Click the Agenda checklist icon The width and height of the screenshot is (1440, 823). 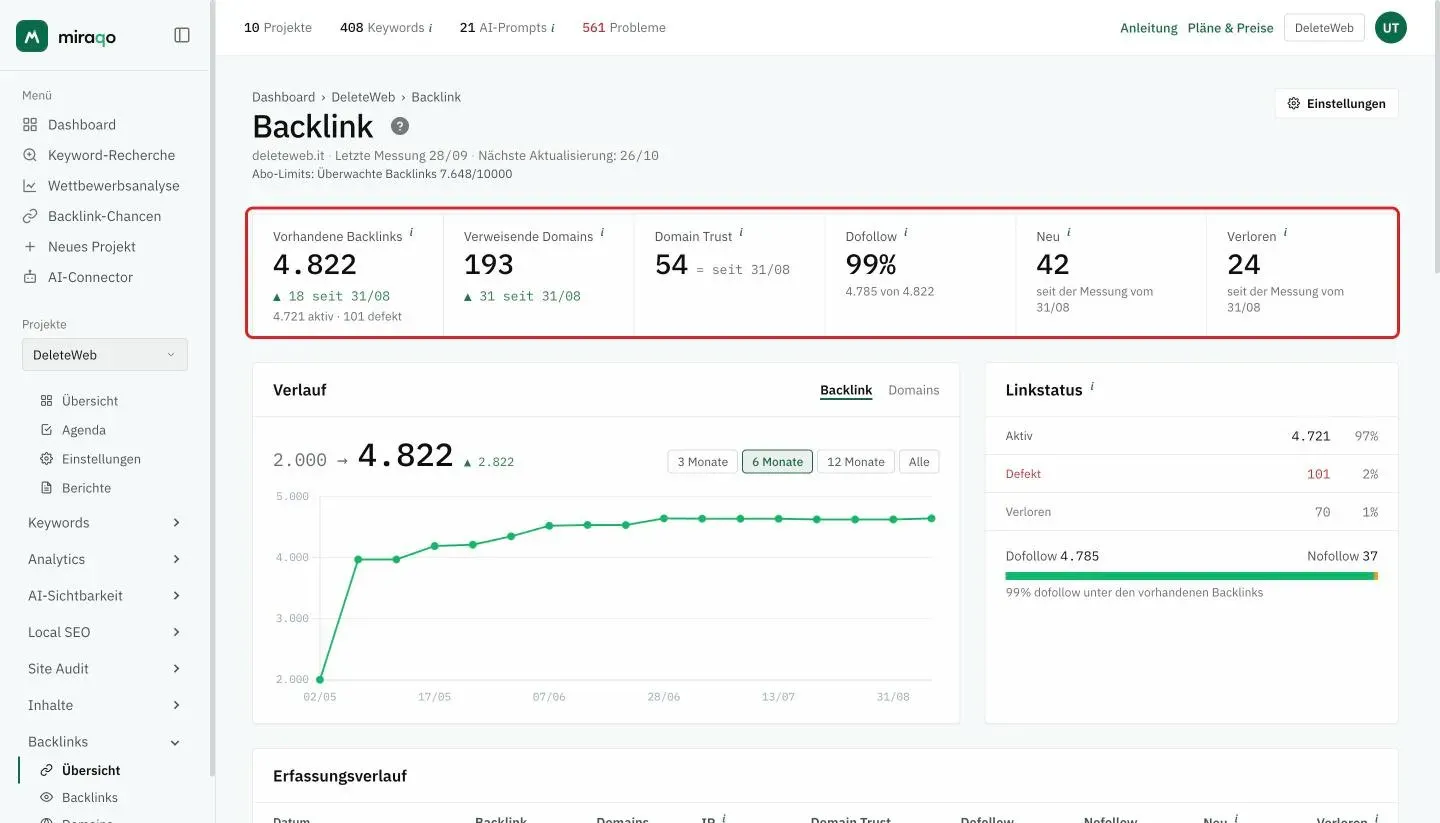[46, 430]
